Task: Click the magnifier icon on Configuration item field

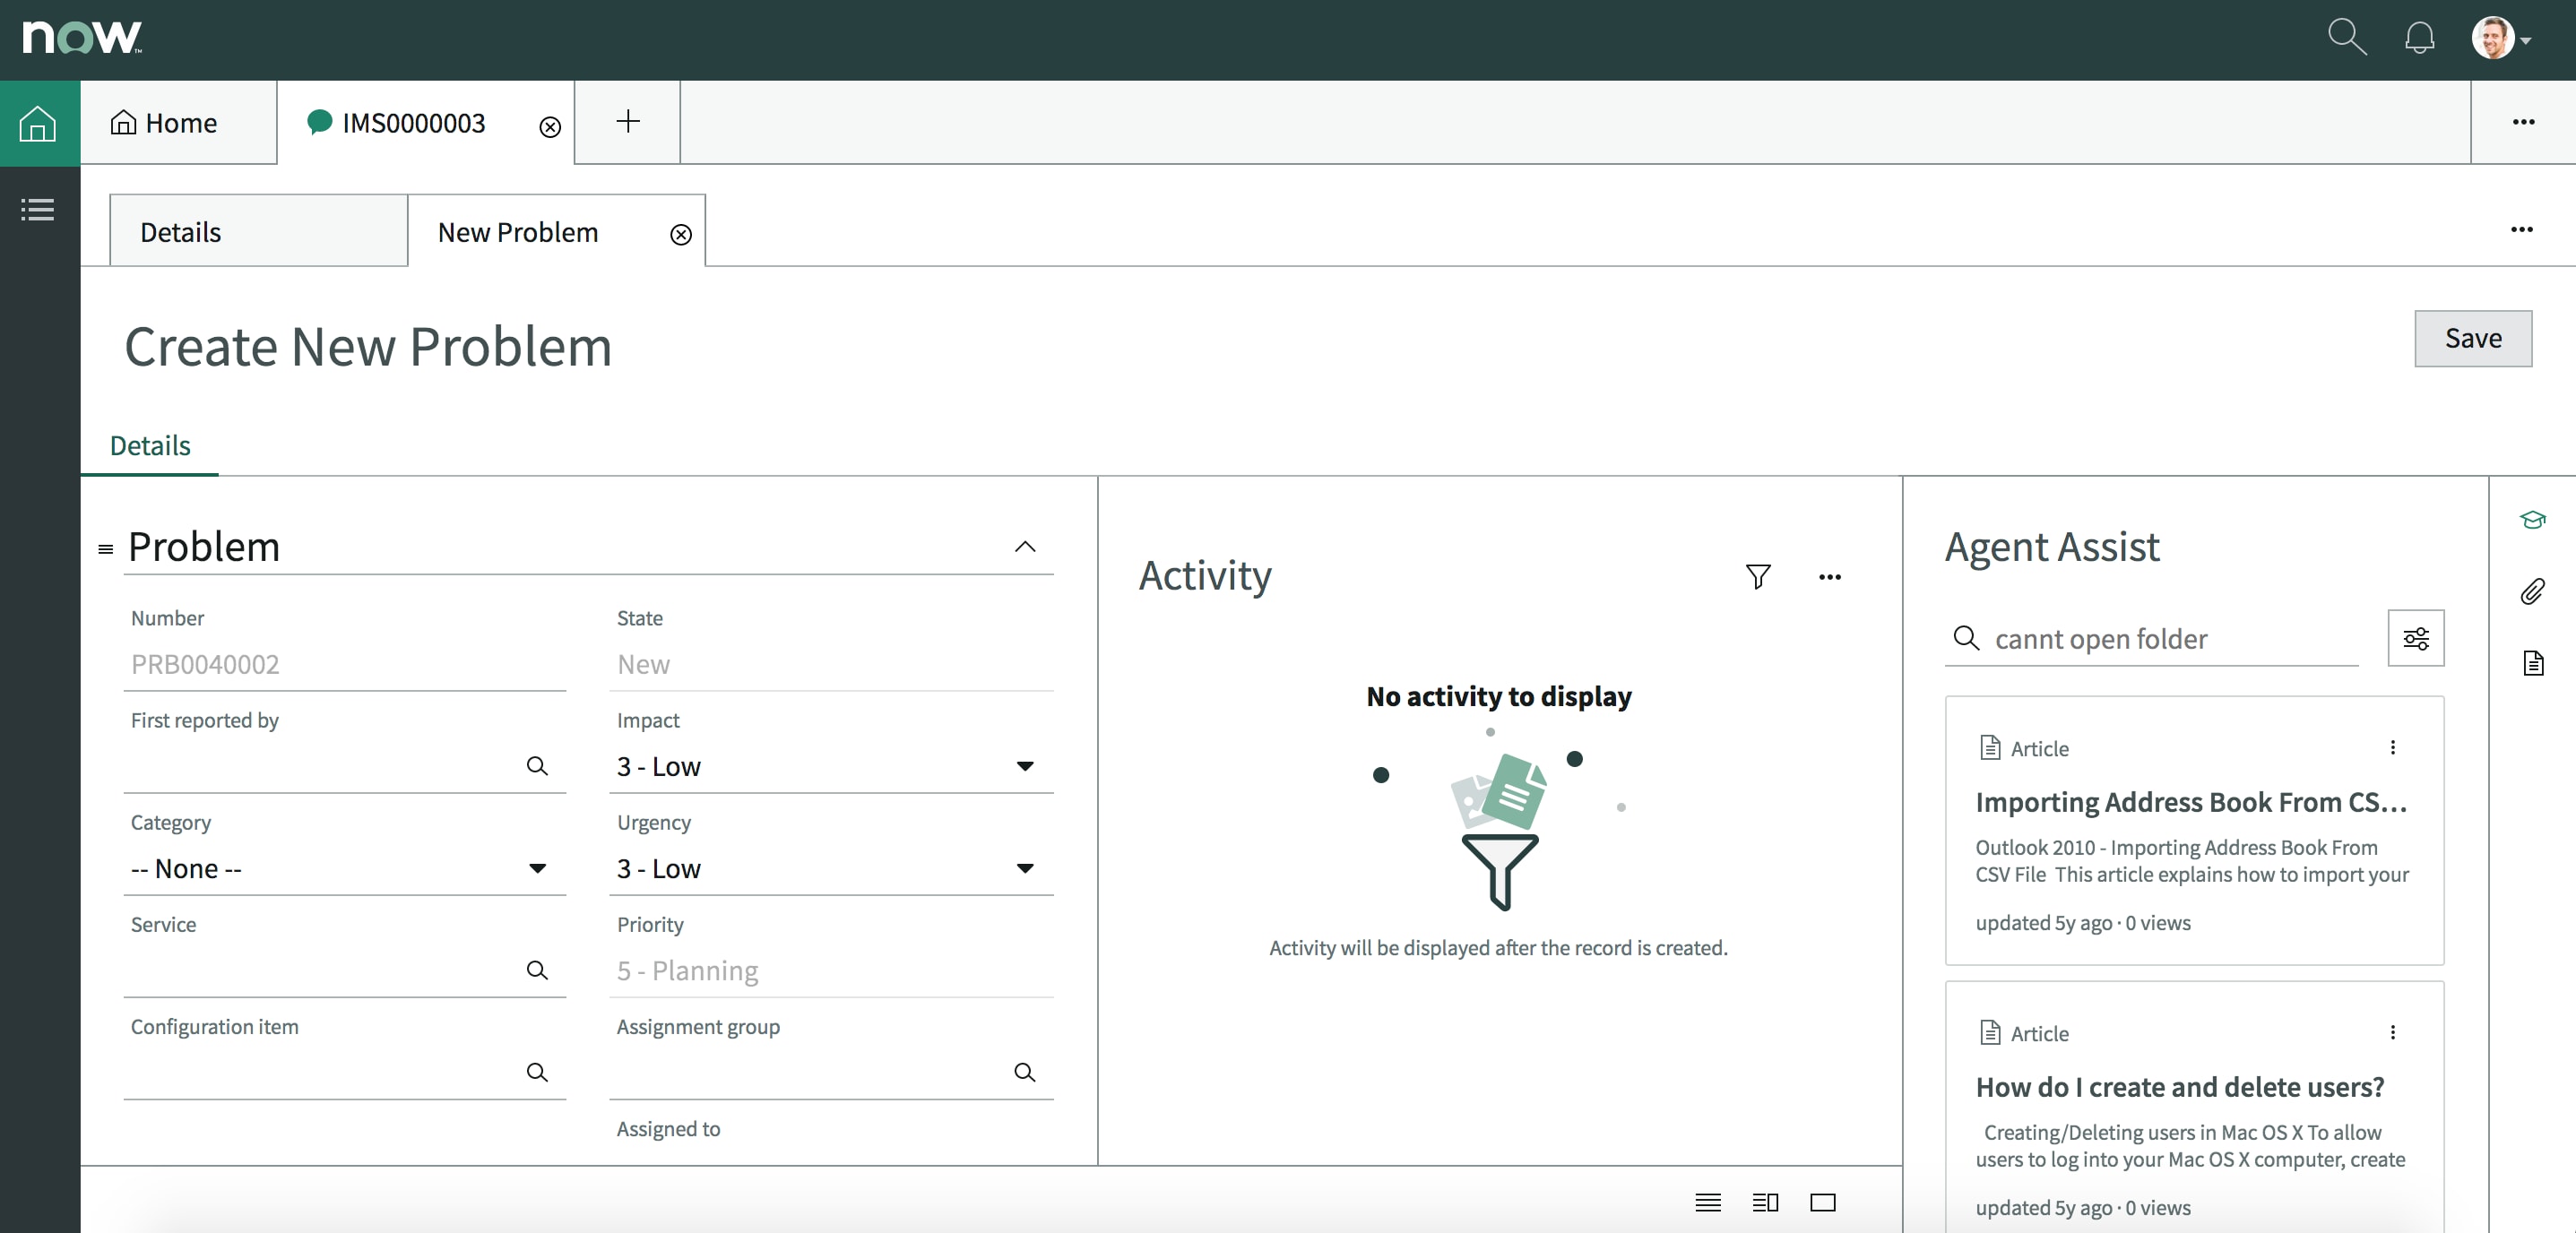Action: tap(537, 1072)
